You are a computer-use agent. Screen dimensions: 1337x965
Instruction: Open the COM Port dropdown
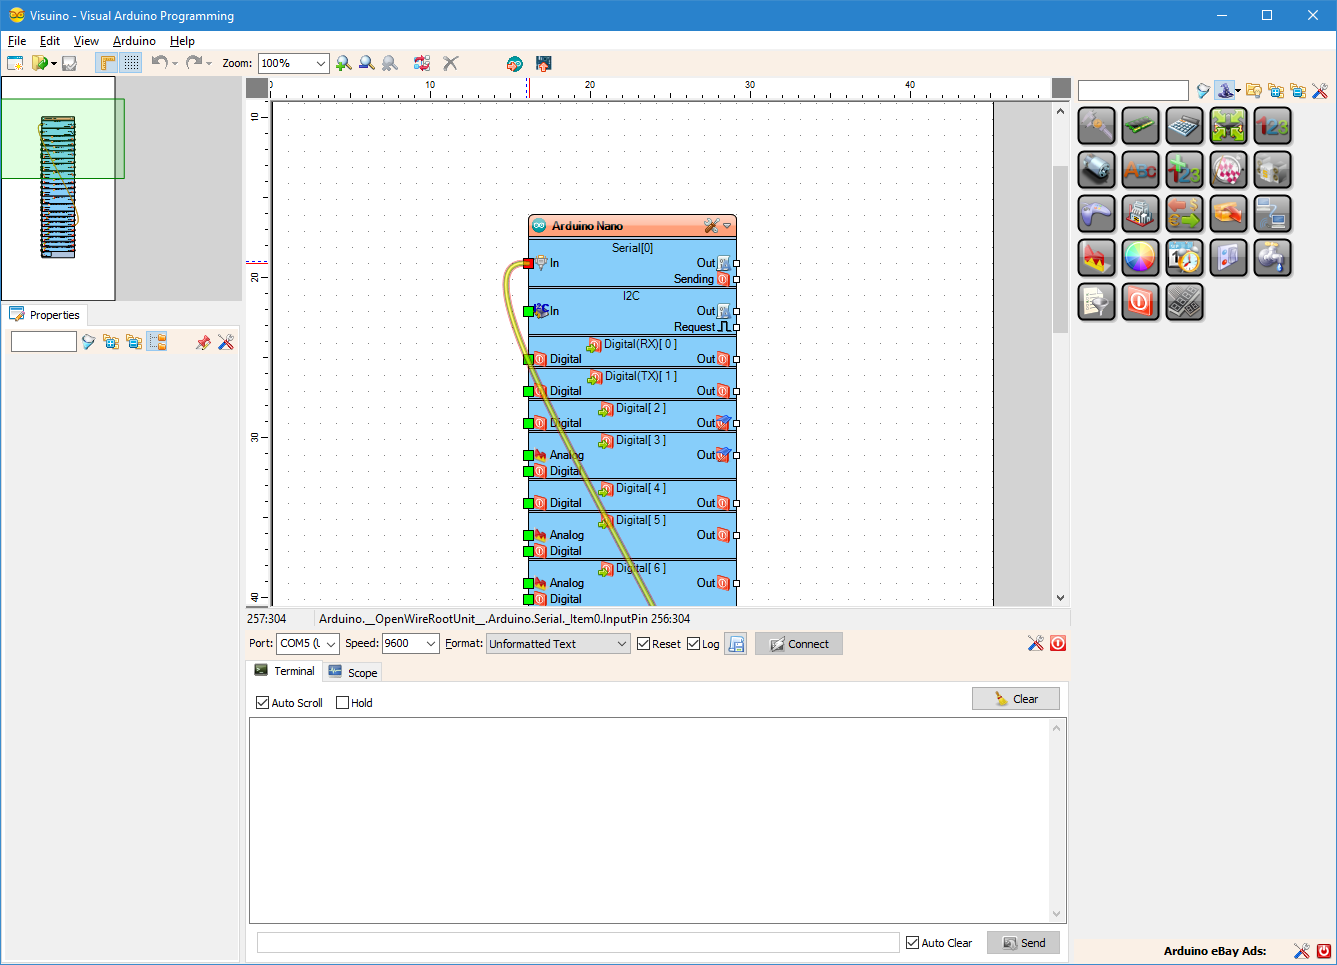pos(331,644)
